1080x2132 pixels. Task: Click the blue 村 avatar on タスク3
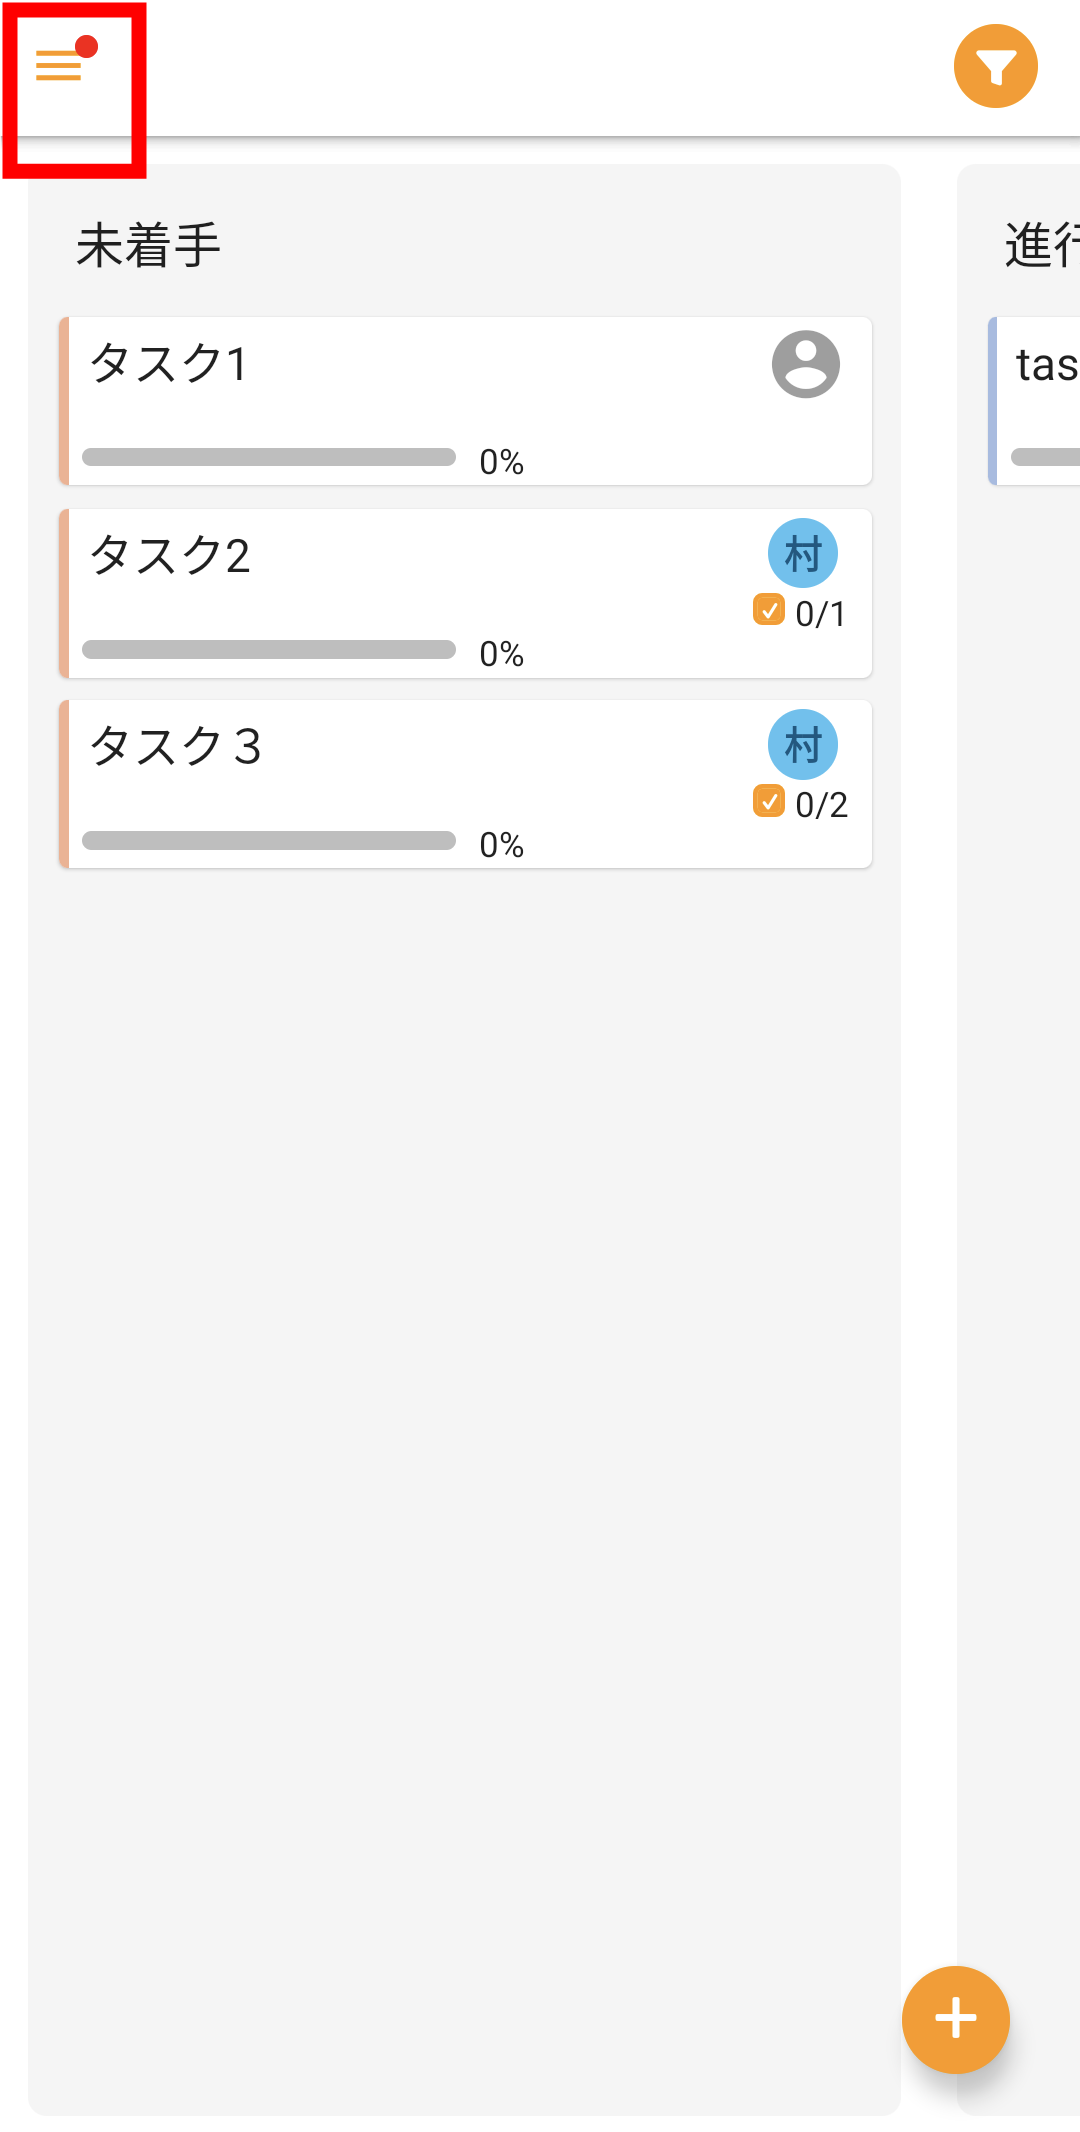tap(802, 744)
